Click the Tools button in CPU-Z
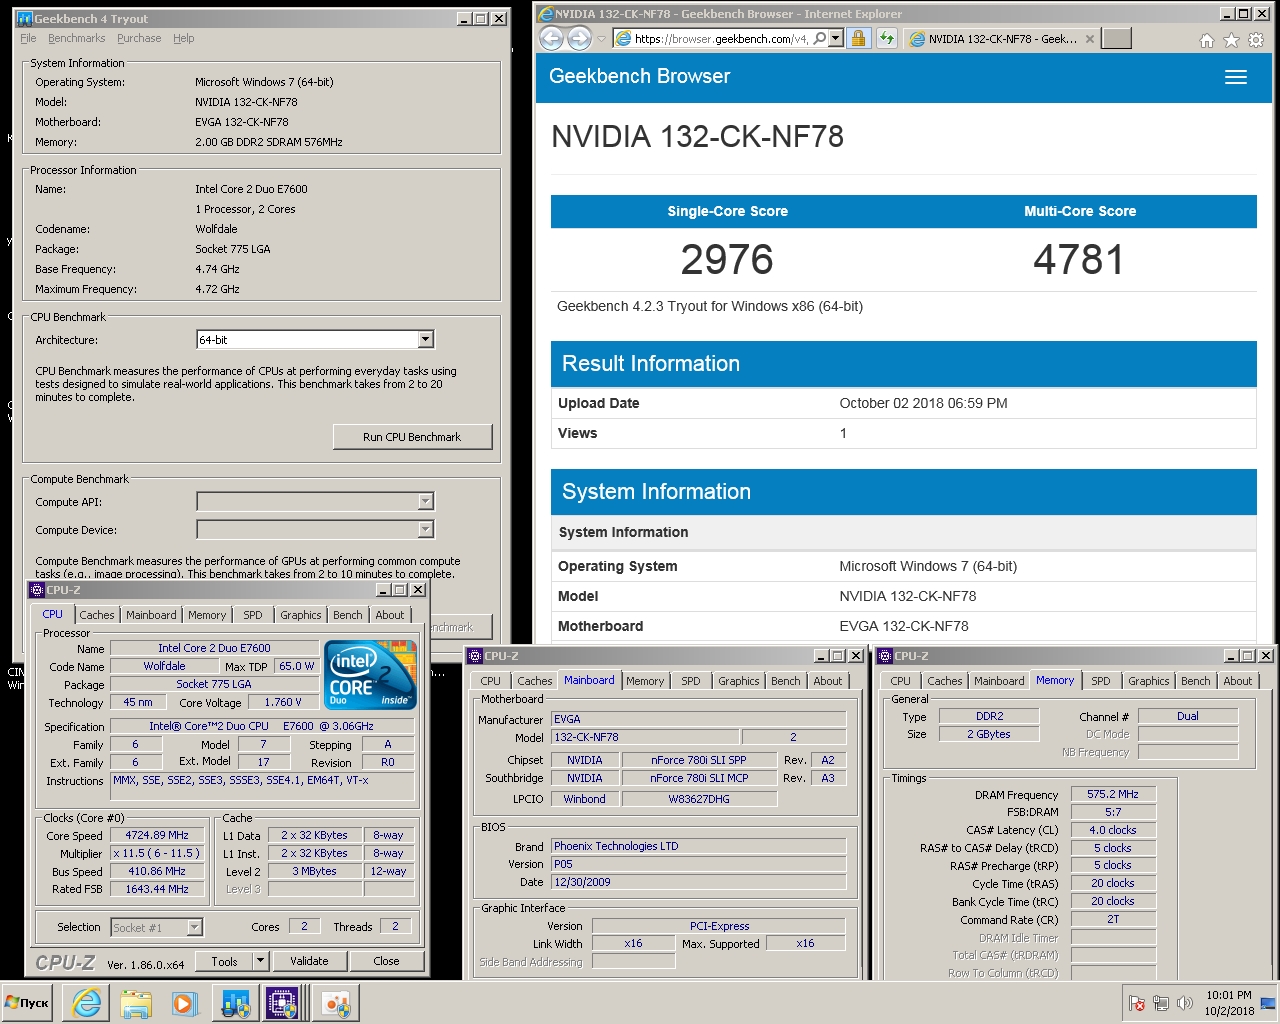 point(224,961)
